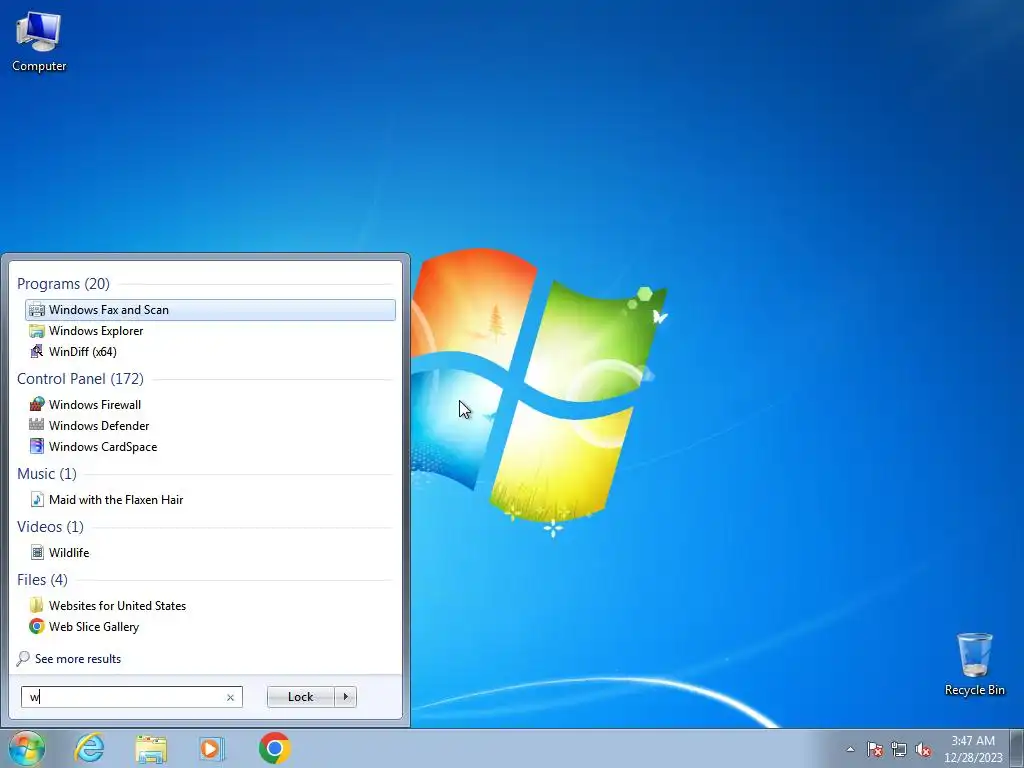
Task: Click the Music (1) category header
Action: [x=47, y=473]
